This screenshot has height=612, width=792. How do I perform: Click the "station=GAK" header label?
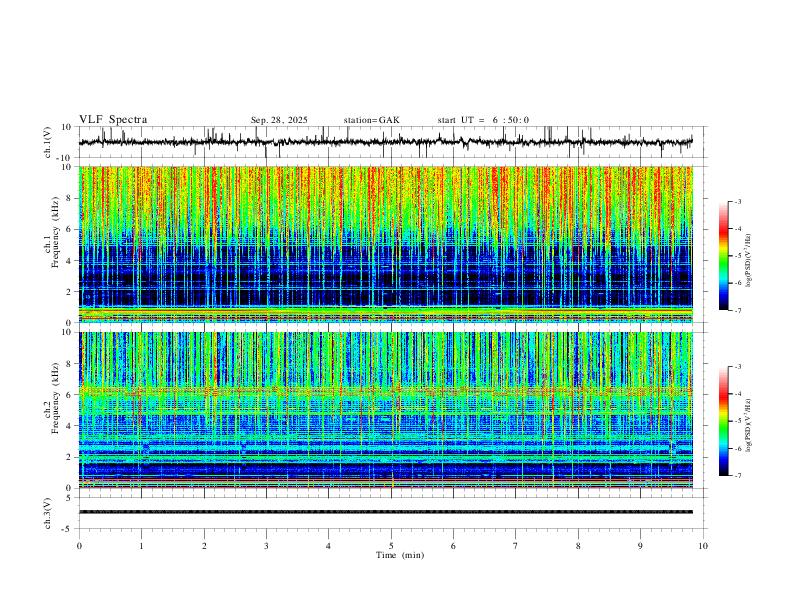coord(371,120)
